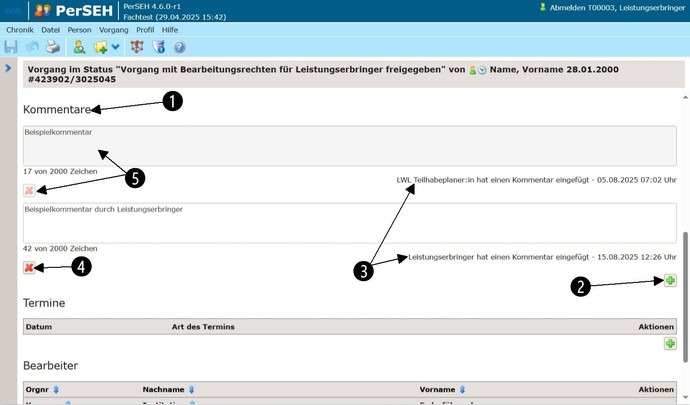Sort Bearbeiter table by Vorname
The width and height of the screenshot is (690, 405).
pos(462,390)
